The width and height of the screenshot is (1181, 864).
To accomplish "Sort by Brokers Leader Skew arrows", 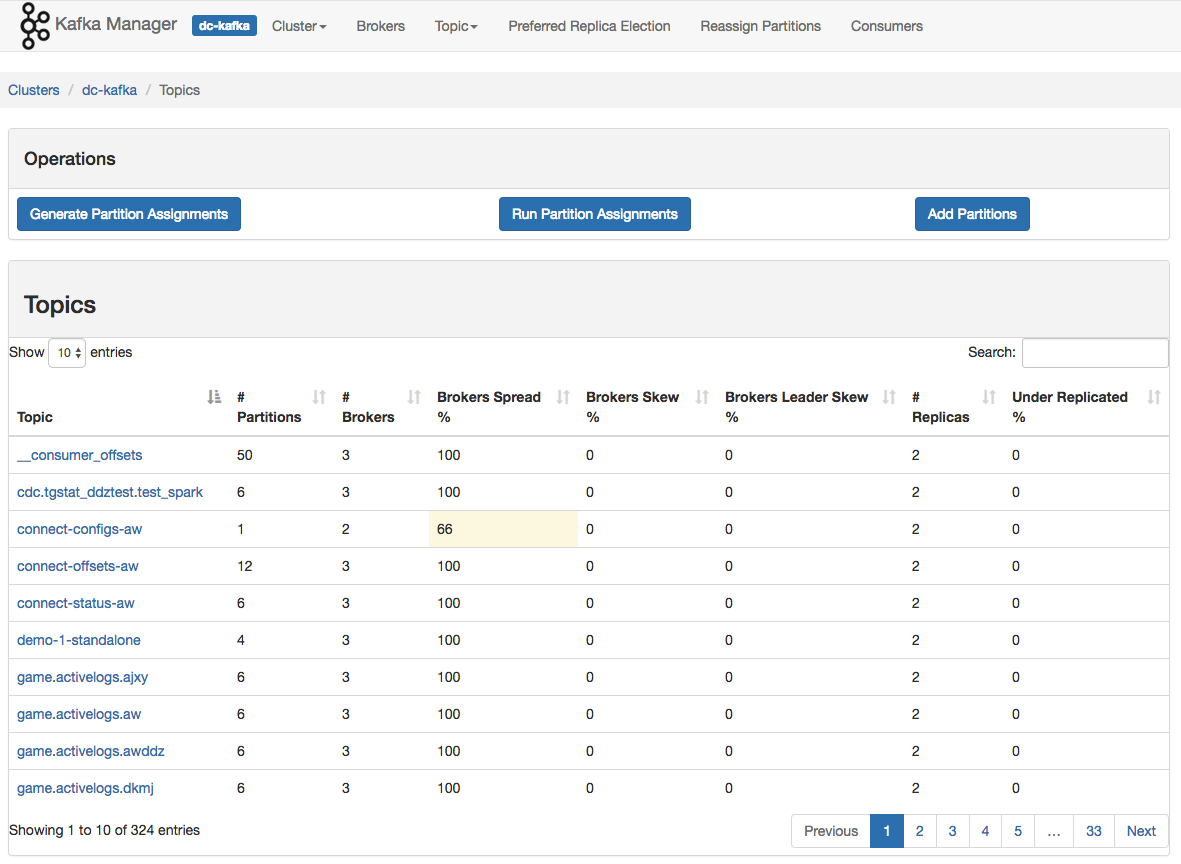I will tap(889, 398).
